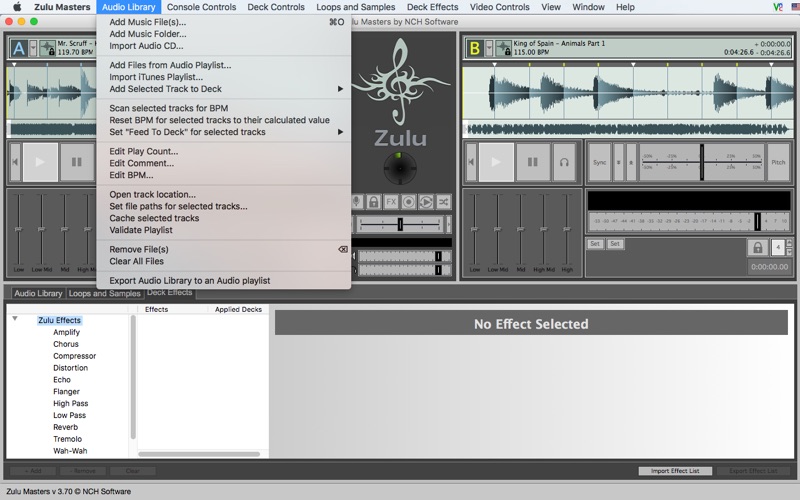
Task: Toggle the auto-play icon in center panel
Action: [x=426, y=202]
